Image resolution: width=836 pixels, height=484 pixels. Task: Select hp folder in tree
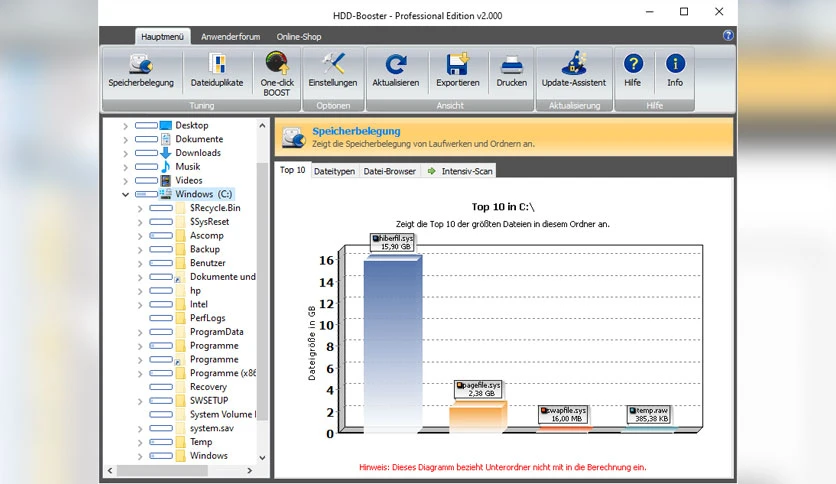(x=195, y=291)
